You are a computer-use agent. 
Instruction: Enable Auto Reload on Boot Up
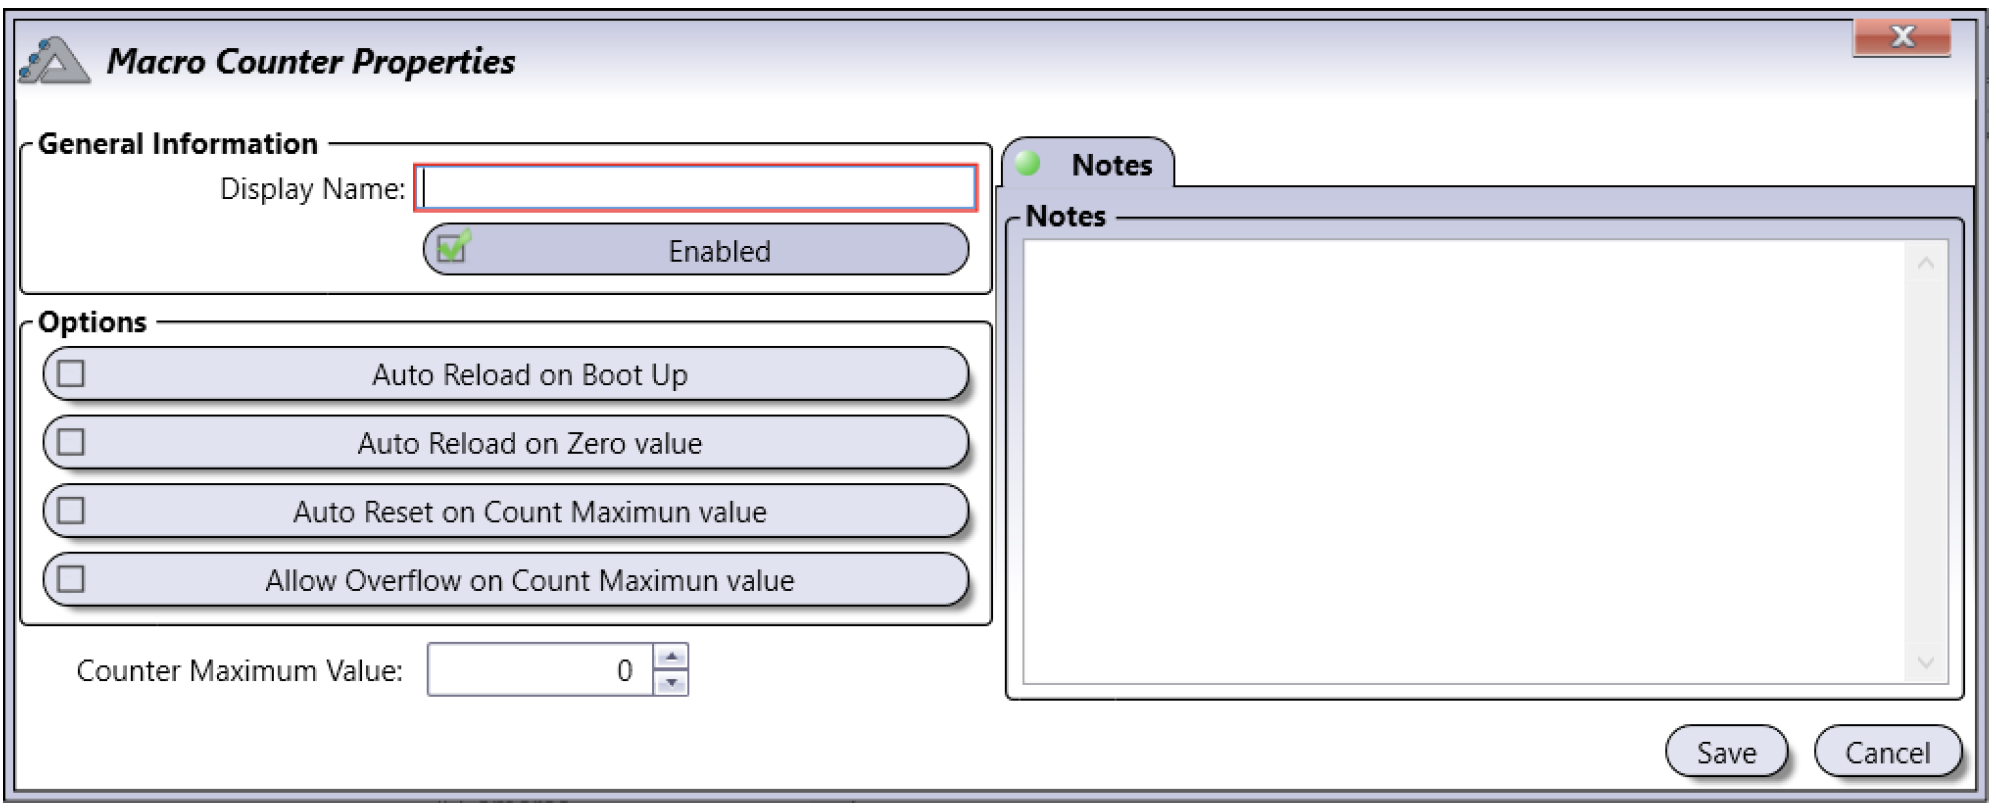tap(71, 374)
